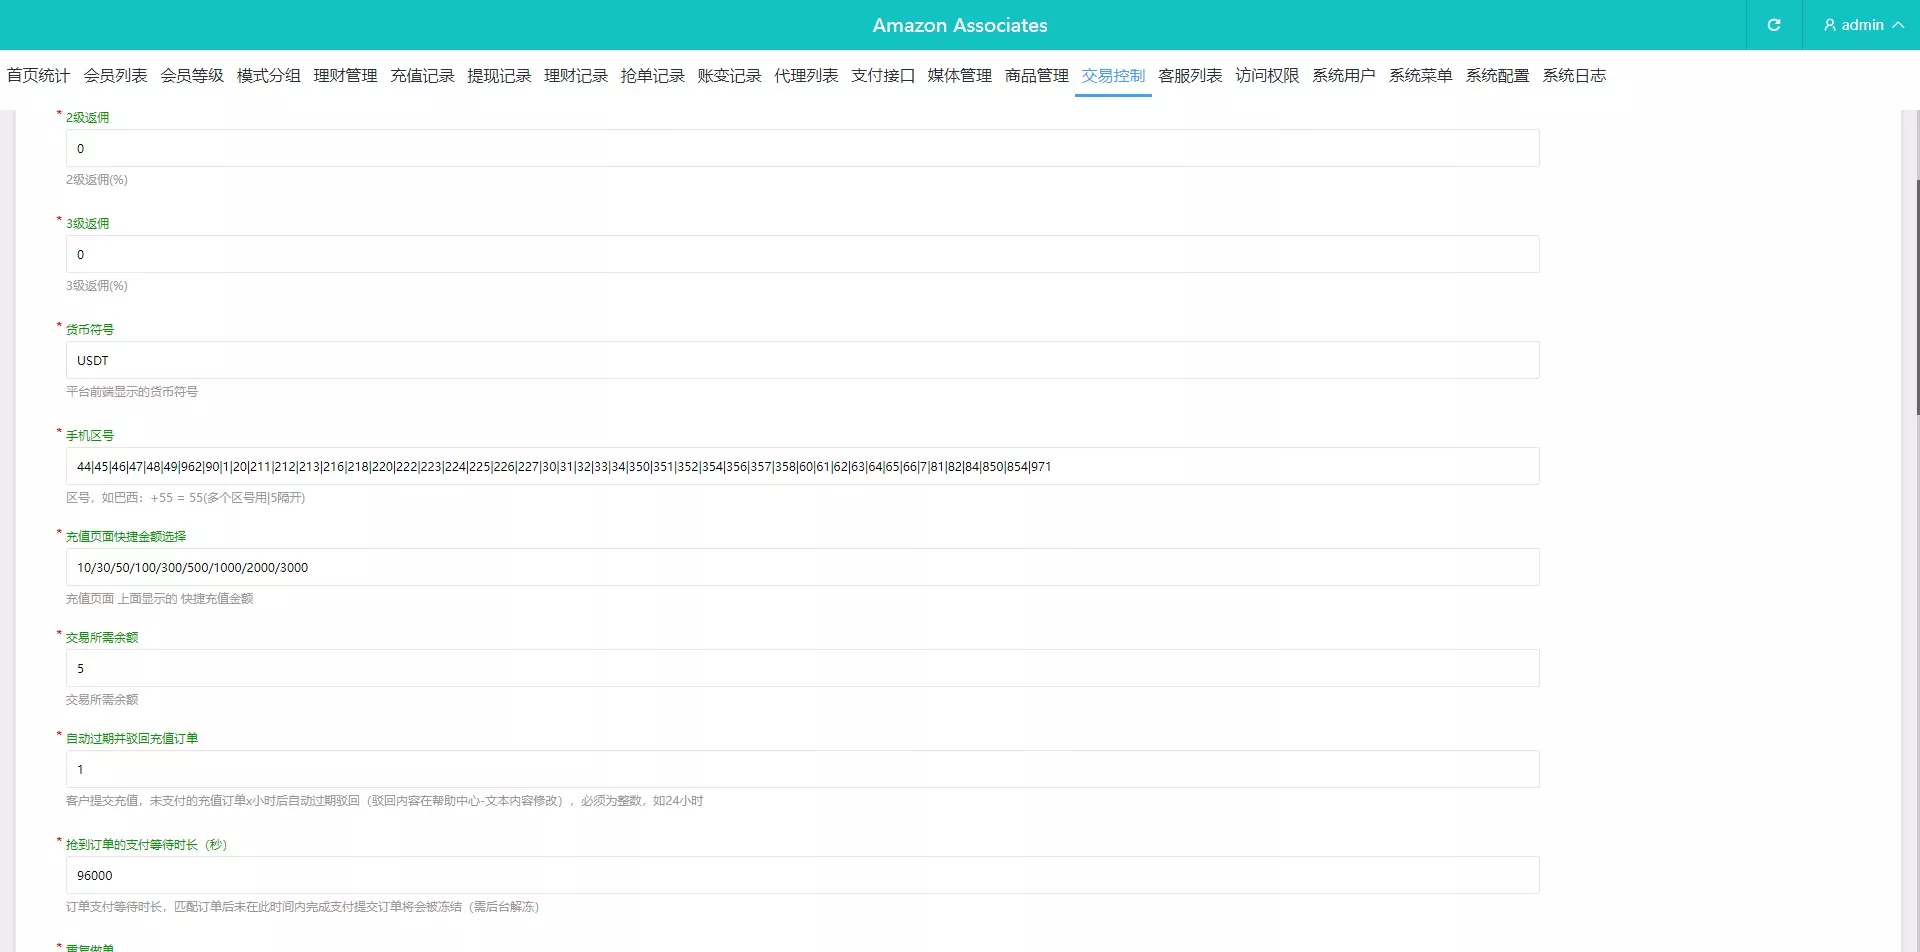Click the admin user profile icon

pyautogui.click(x=1829, y=25)
